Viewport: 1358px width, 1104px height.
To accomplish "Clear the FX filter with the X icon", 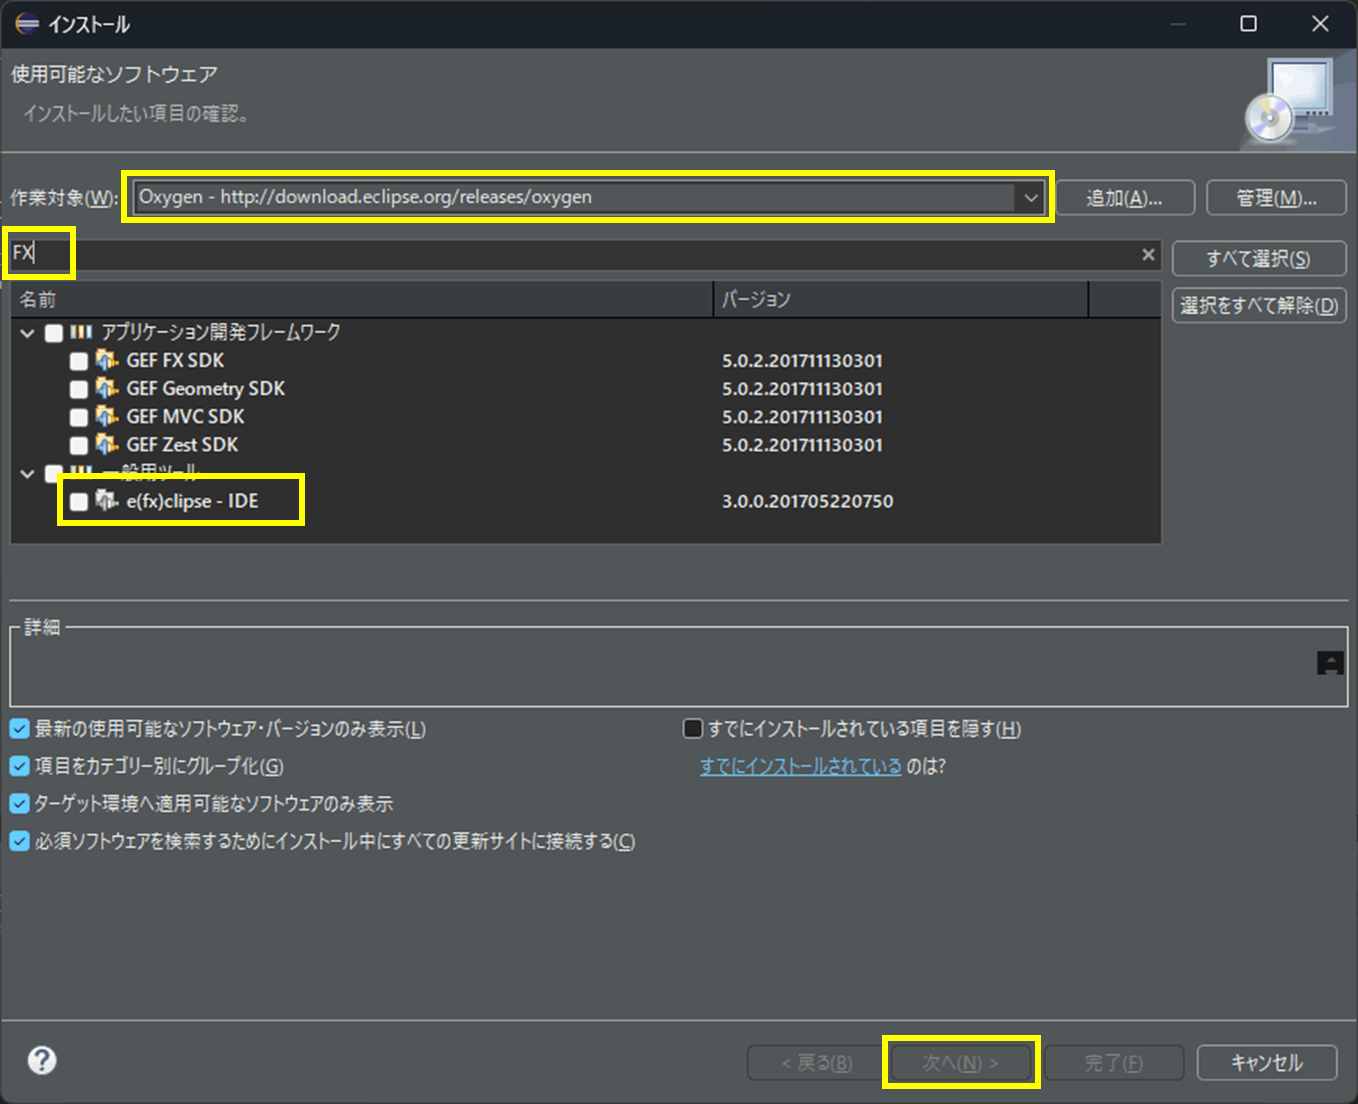I will [x=1148, y=255].
